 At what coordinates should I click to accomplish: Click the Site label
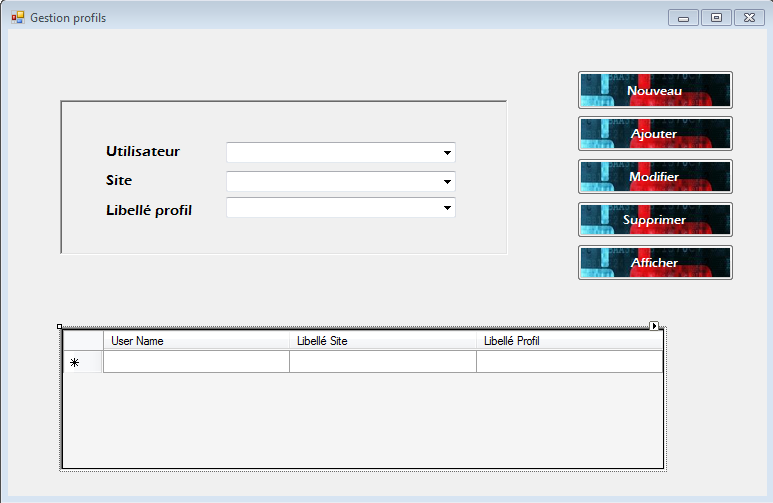coord(119,180)
